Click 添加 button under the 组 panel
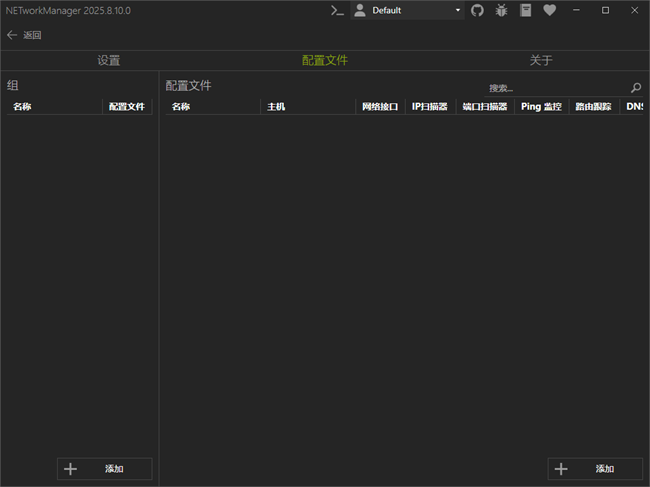 pos(104,469)
